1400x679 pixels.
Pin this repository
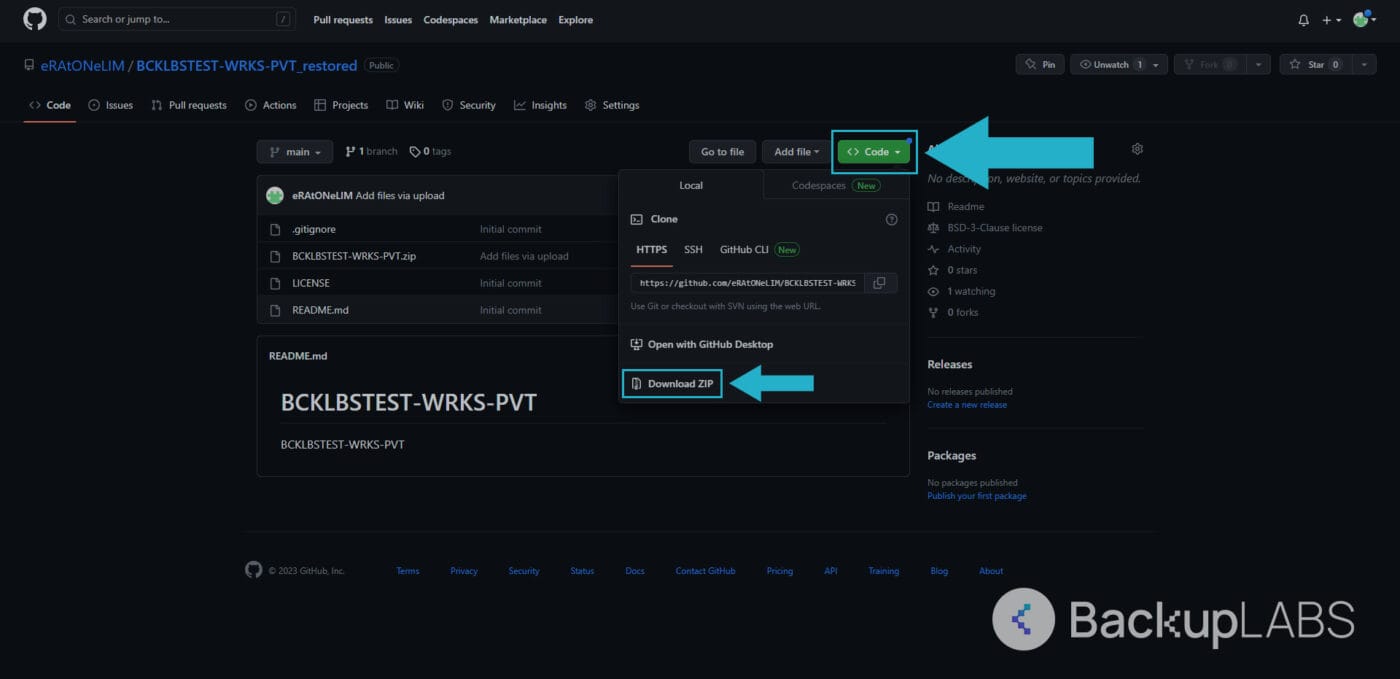click(x=1040, y=65)
